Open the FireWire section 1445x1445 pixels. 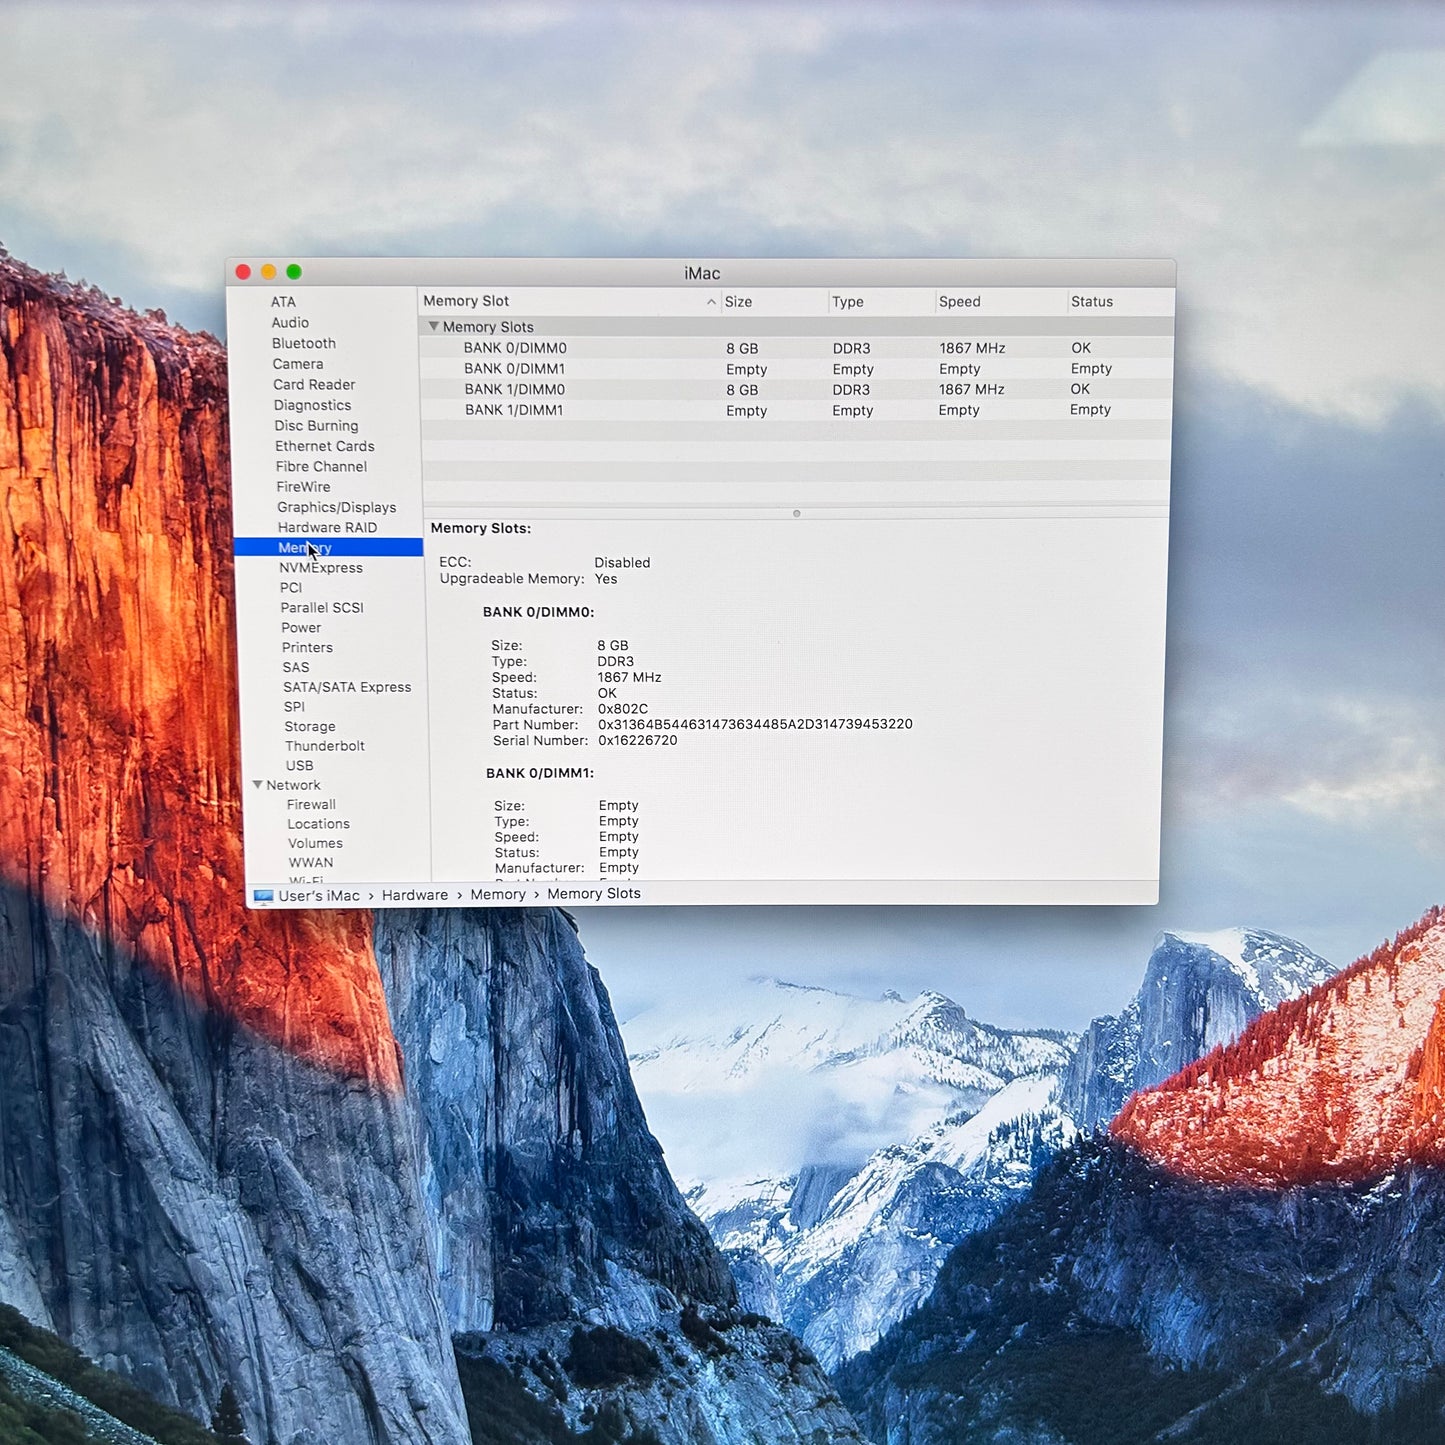(303, 487)
